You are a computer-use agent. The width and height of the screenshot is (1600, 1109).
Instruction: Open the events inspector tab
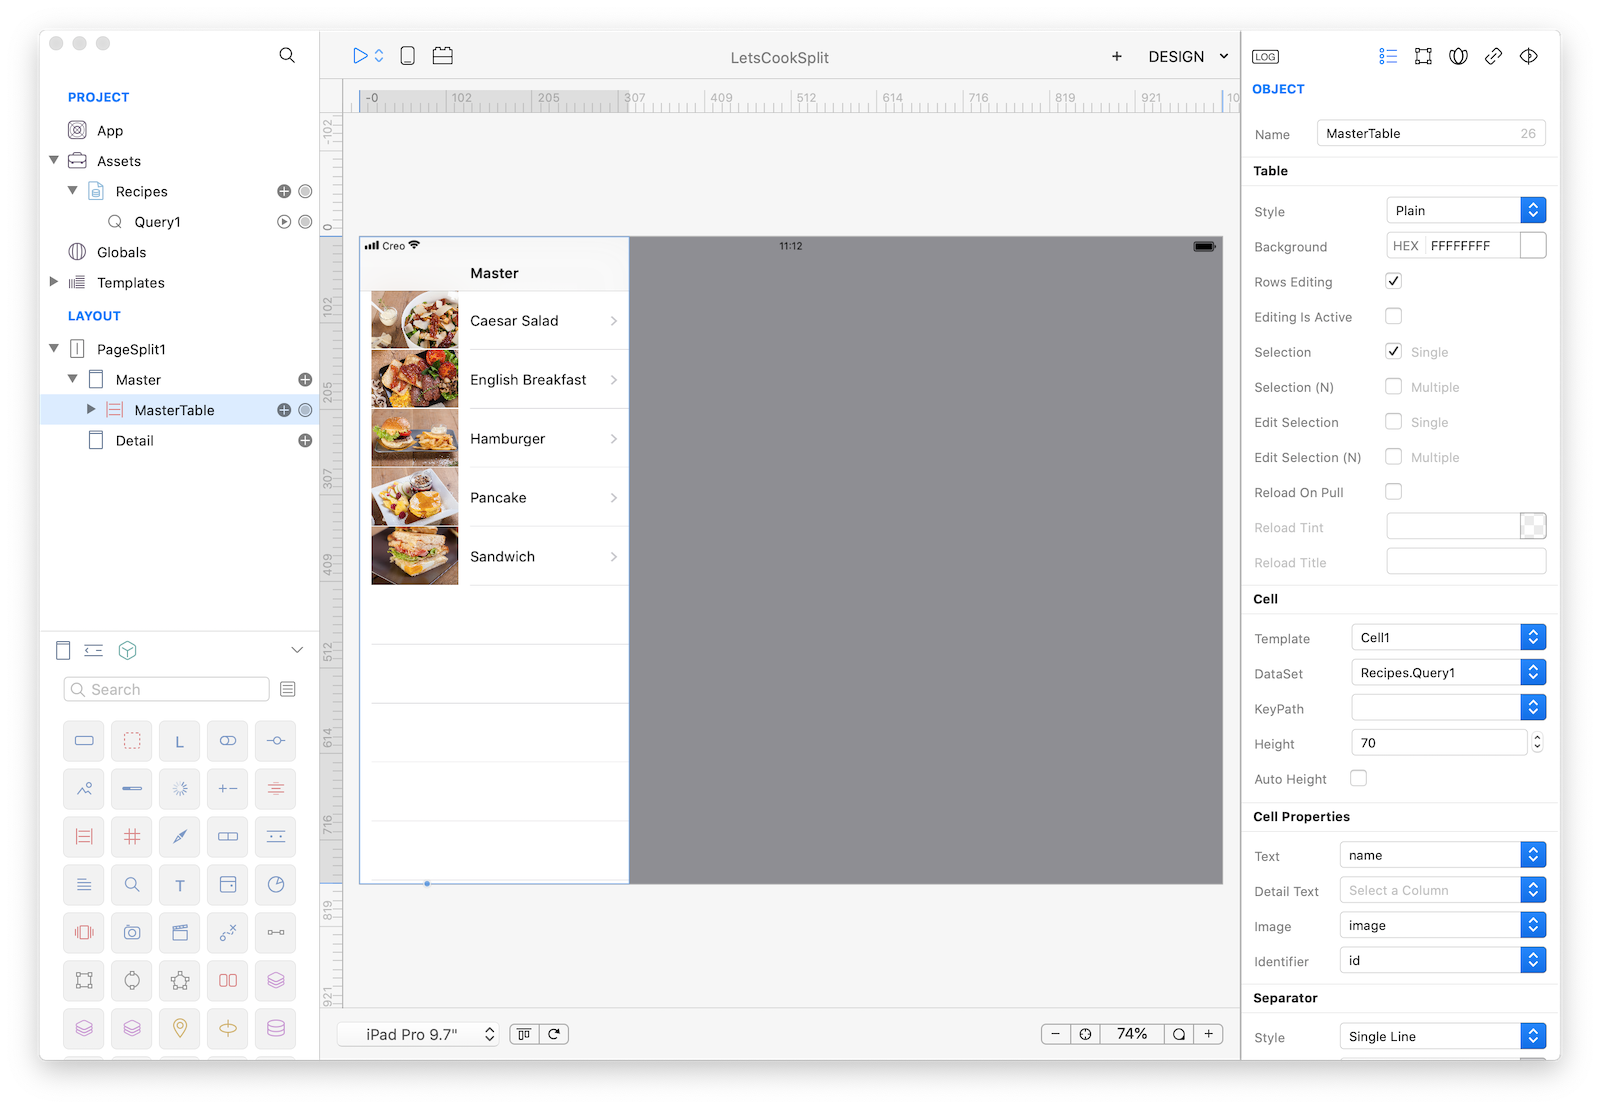1529,56
